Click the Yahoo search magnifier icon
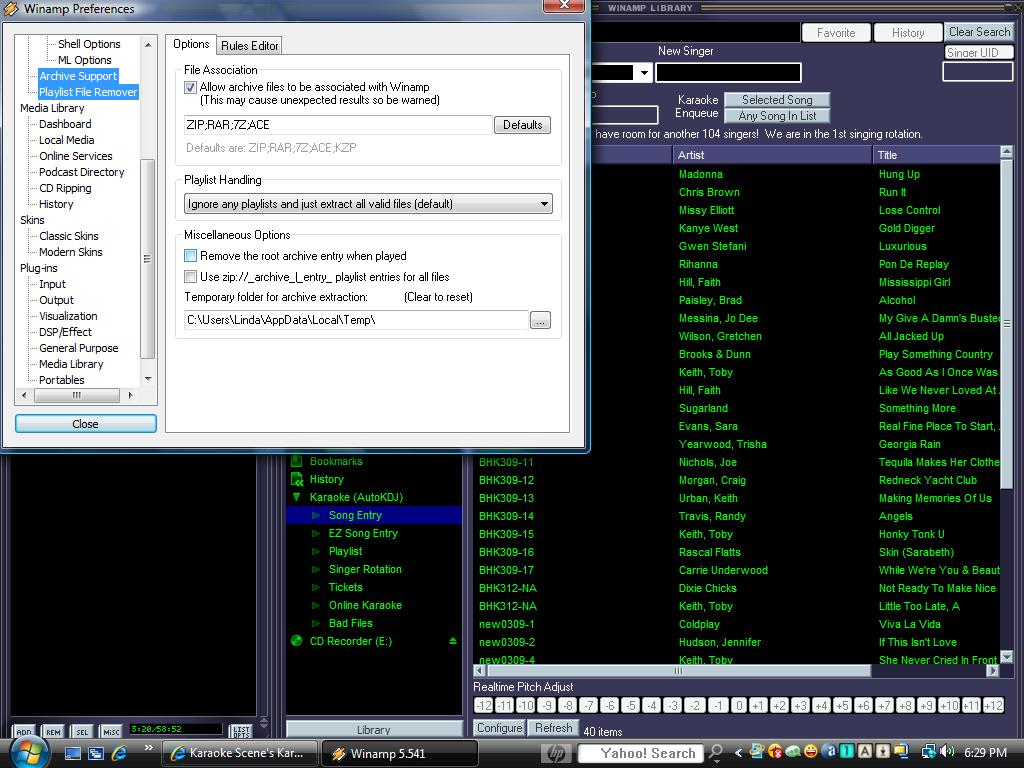Screen dimensions: 1024x768 tap(716, 753)
